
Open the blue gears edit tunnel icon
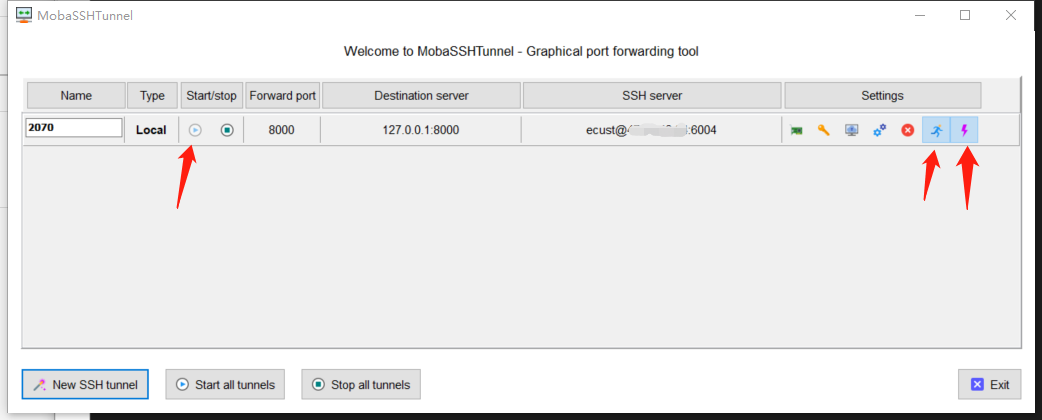pos(880,130)
